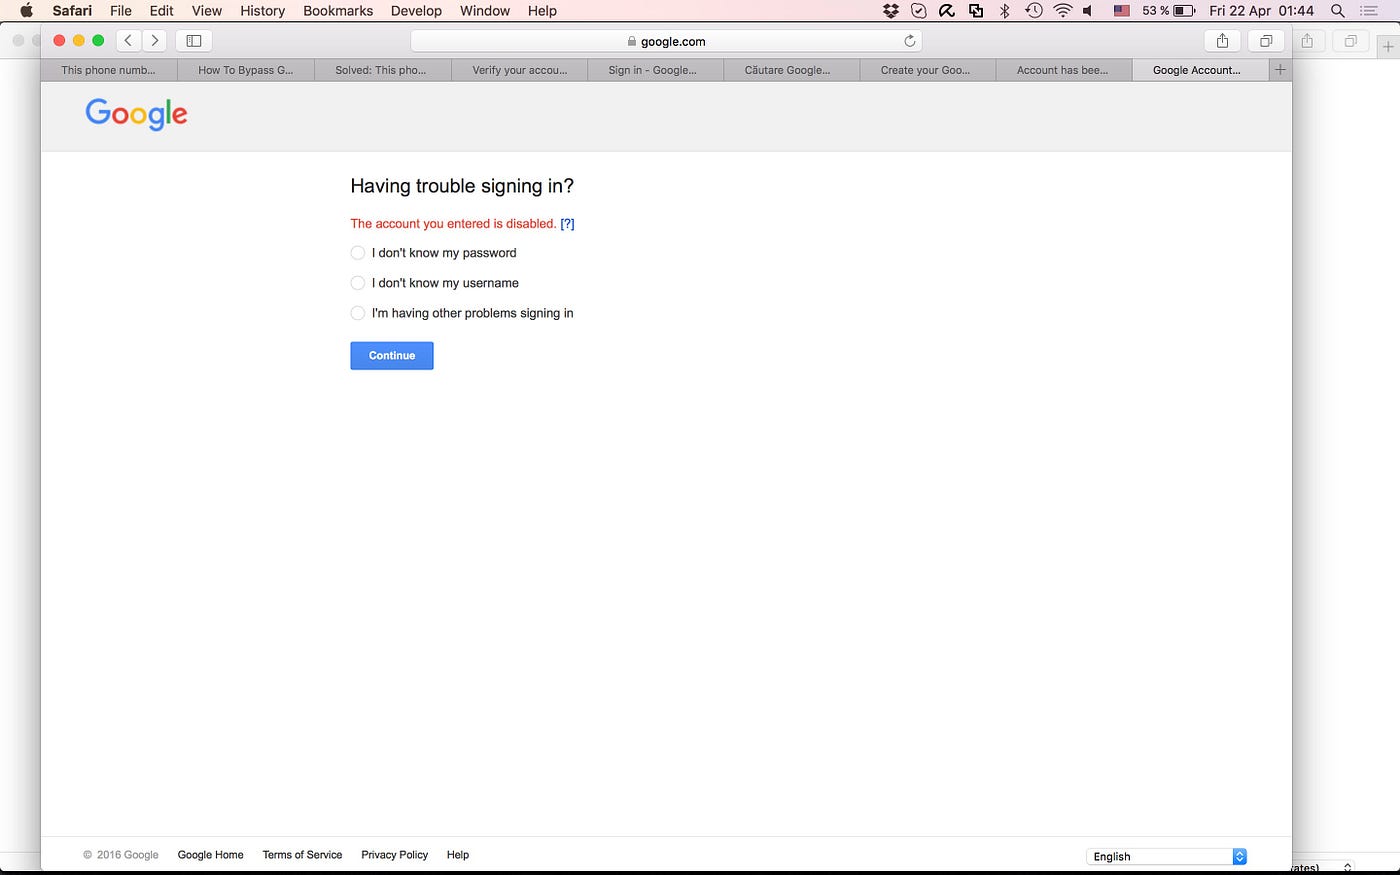The image size is (1400, 875).
Task: Open the US flag input source menu
Action: coord(1122,11)
